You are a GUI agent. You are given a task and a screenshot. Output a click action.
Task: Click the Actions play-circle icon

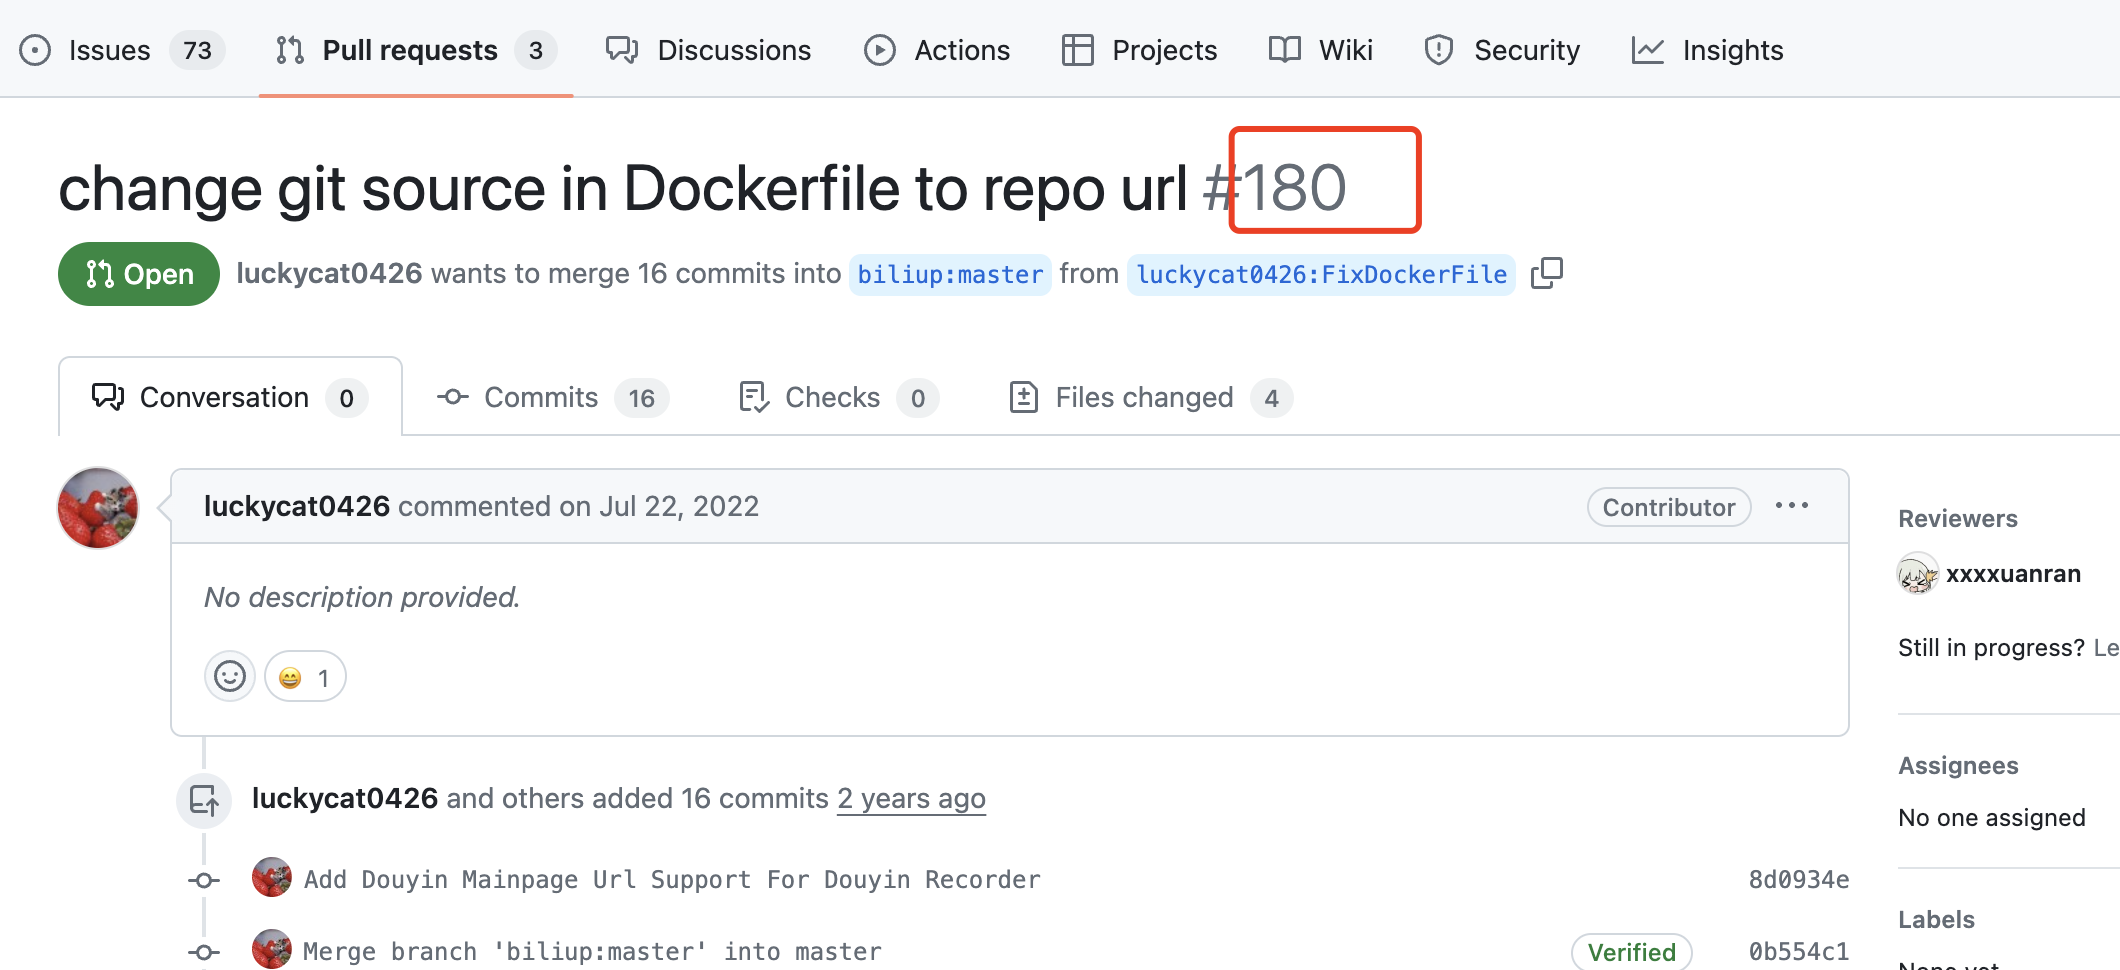pos(881,50)
